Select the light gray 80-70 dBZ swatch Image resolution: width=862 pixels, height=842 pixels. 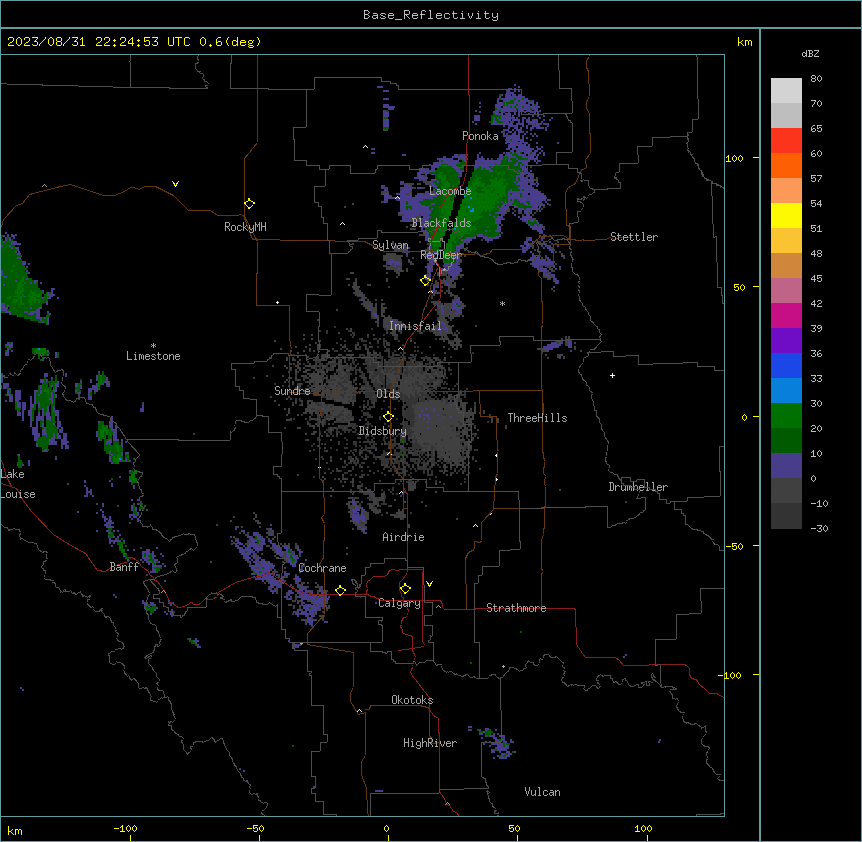786,91
